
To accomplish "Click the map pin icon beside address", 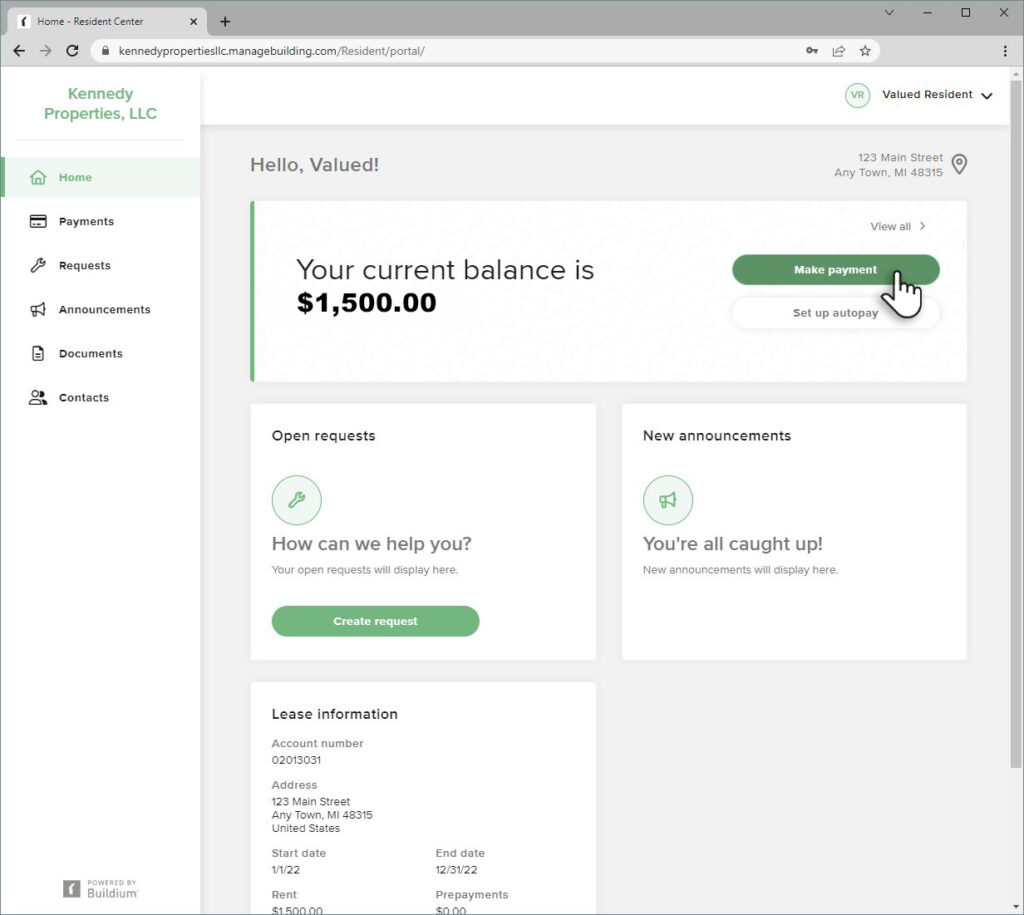I will pyautogui.click(x=959, y=165).
